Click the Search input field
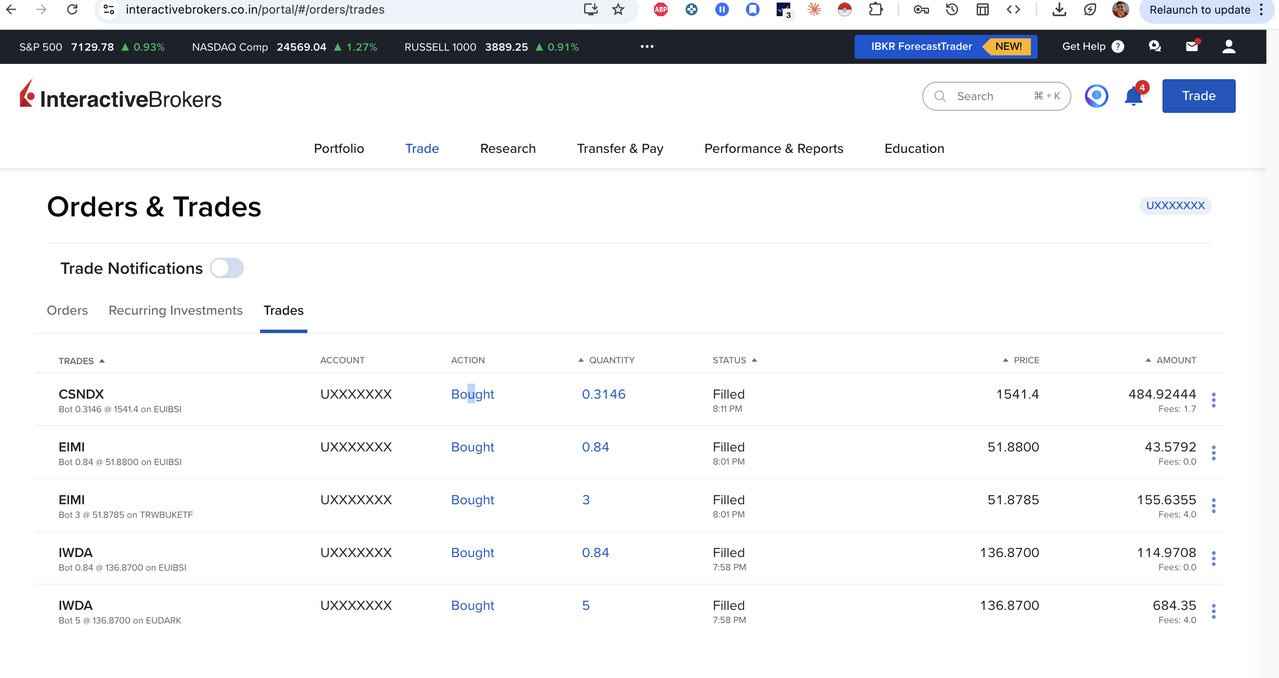The height and width of the screenshot is (678, 1279). (x=996, y=96)
